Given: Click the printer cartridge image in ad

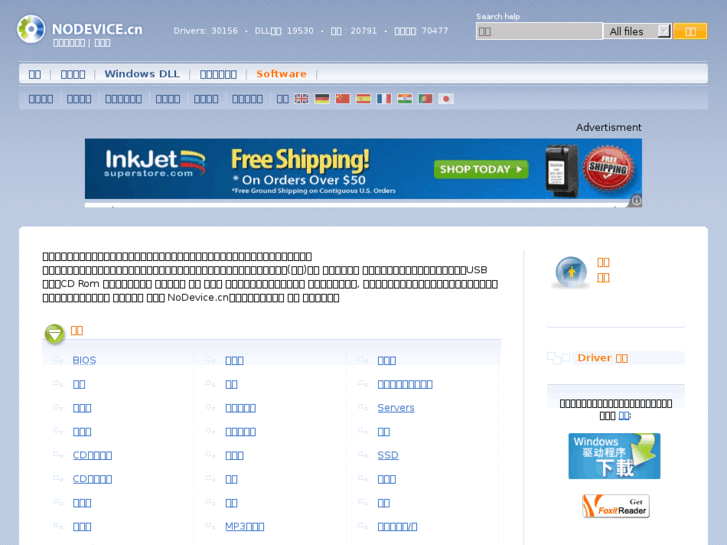Looking at the screenshot, I should [562, 170].
